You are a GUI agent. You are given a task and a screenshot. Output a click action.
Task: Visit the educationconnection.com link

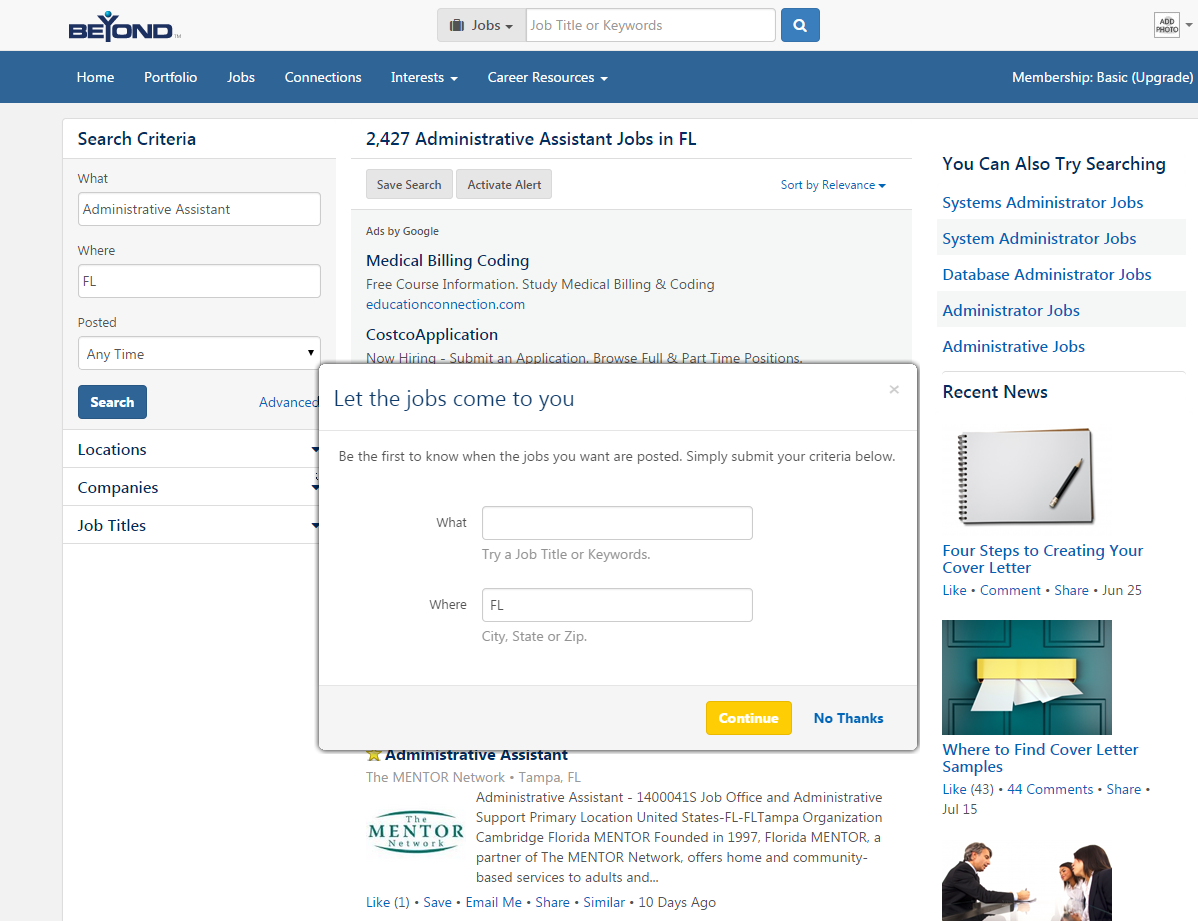445,304
